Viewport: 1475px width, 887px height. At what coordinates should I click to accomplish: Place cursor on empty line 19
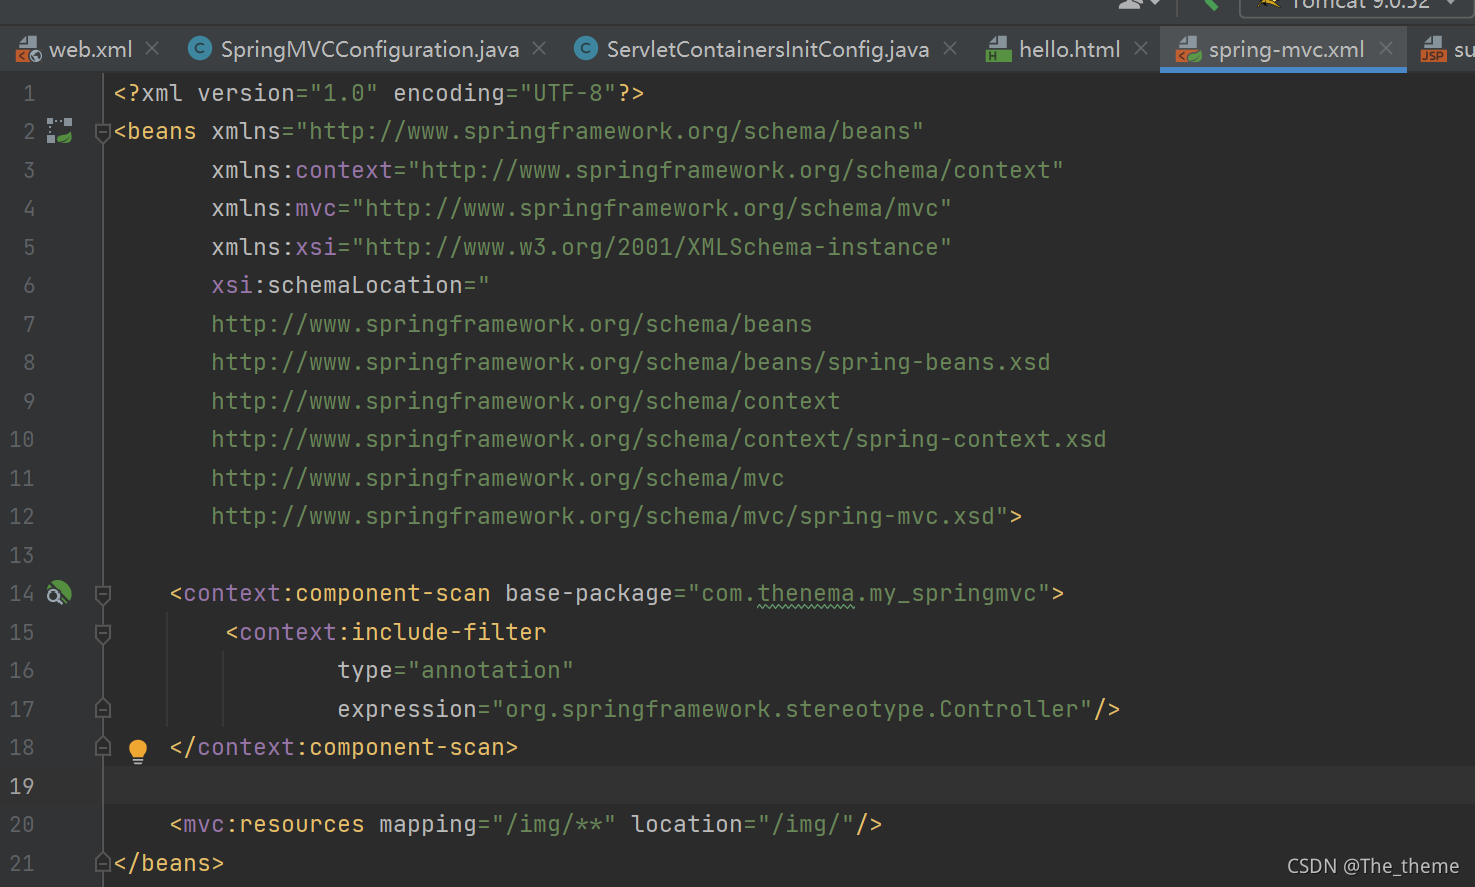[x=789, y=785]
